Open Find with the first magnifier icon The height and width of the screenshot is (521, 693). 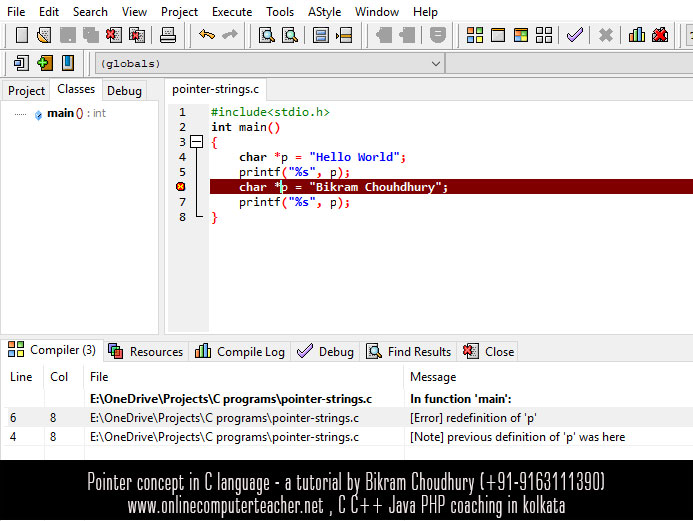click(x=267, y=35)
